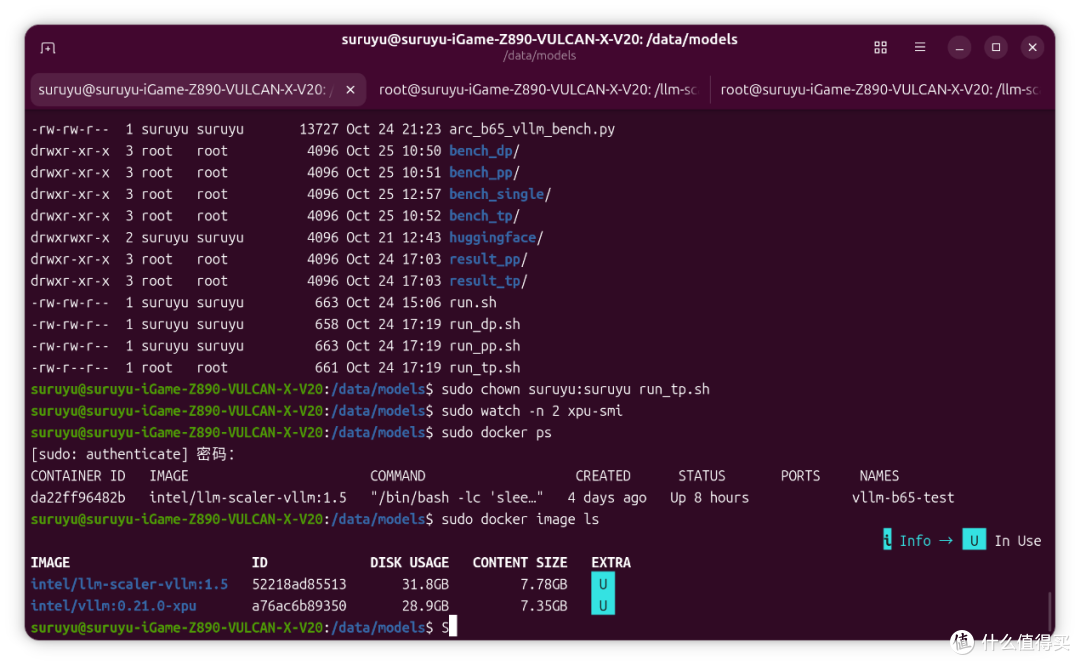Image resolution: width=1080 pixels, height=665 pixels.
Task: Click the U badge in the intel/vllm:0.21.0-xpu row
Action: (x=603, y=606)
